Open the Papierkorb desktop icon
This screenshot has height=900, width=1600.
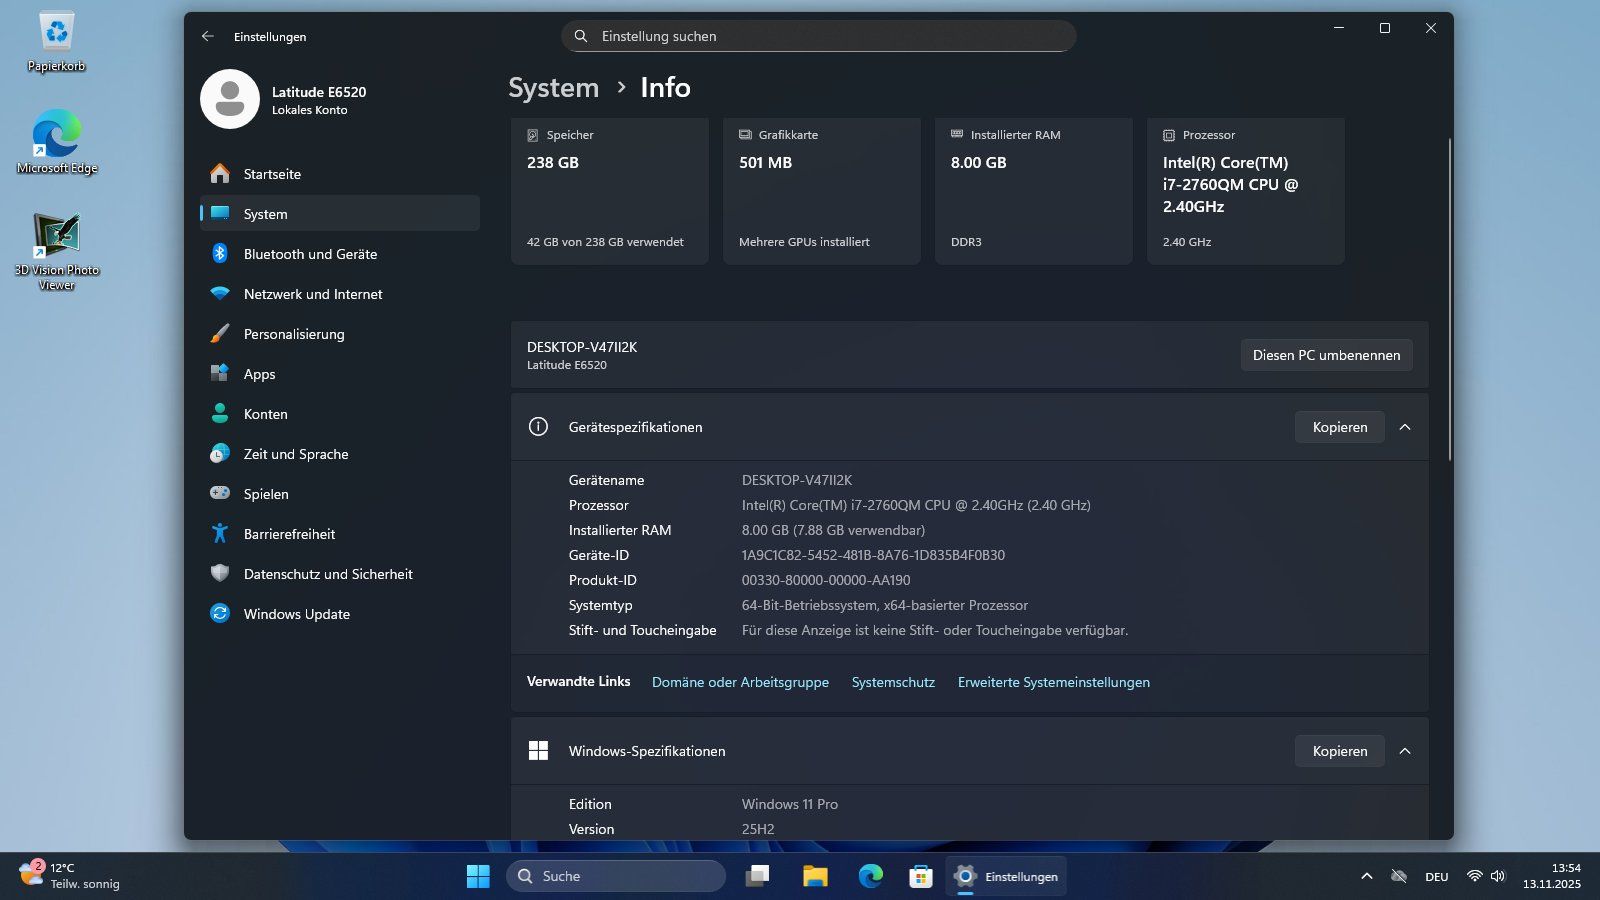click(x=57, y=42)
